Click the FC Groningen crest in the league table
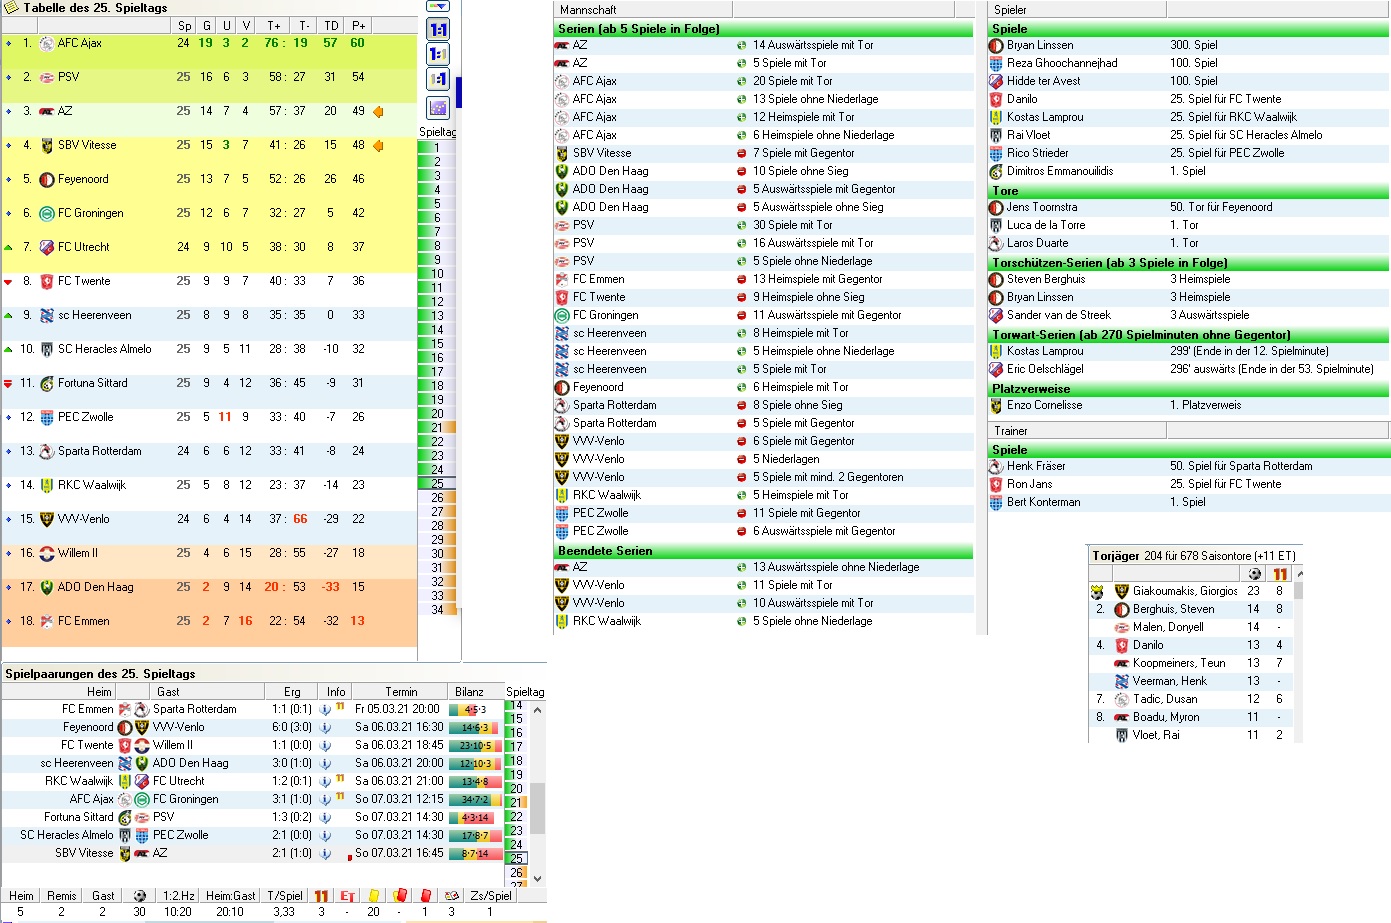Screen dimensions: 1391x923 point(46,213)
